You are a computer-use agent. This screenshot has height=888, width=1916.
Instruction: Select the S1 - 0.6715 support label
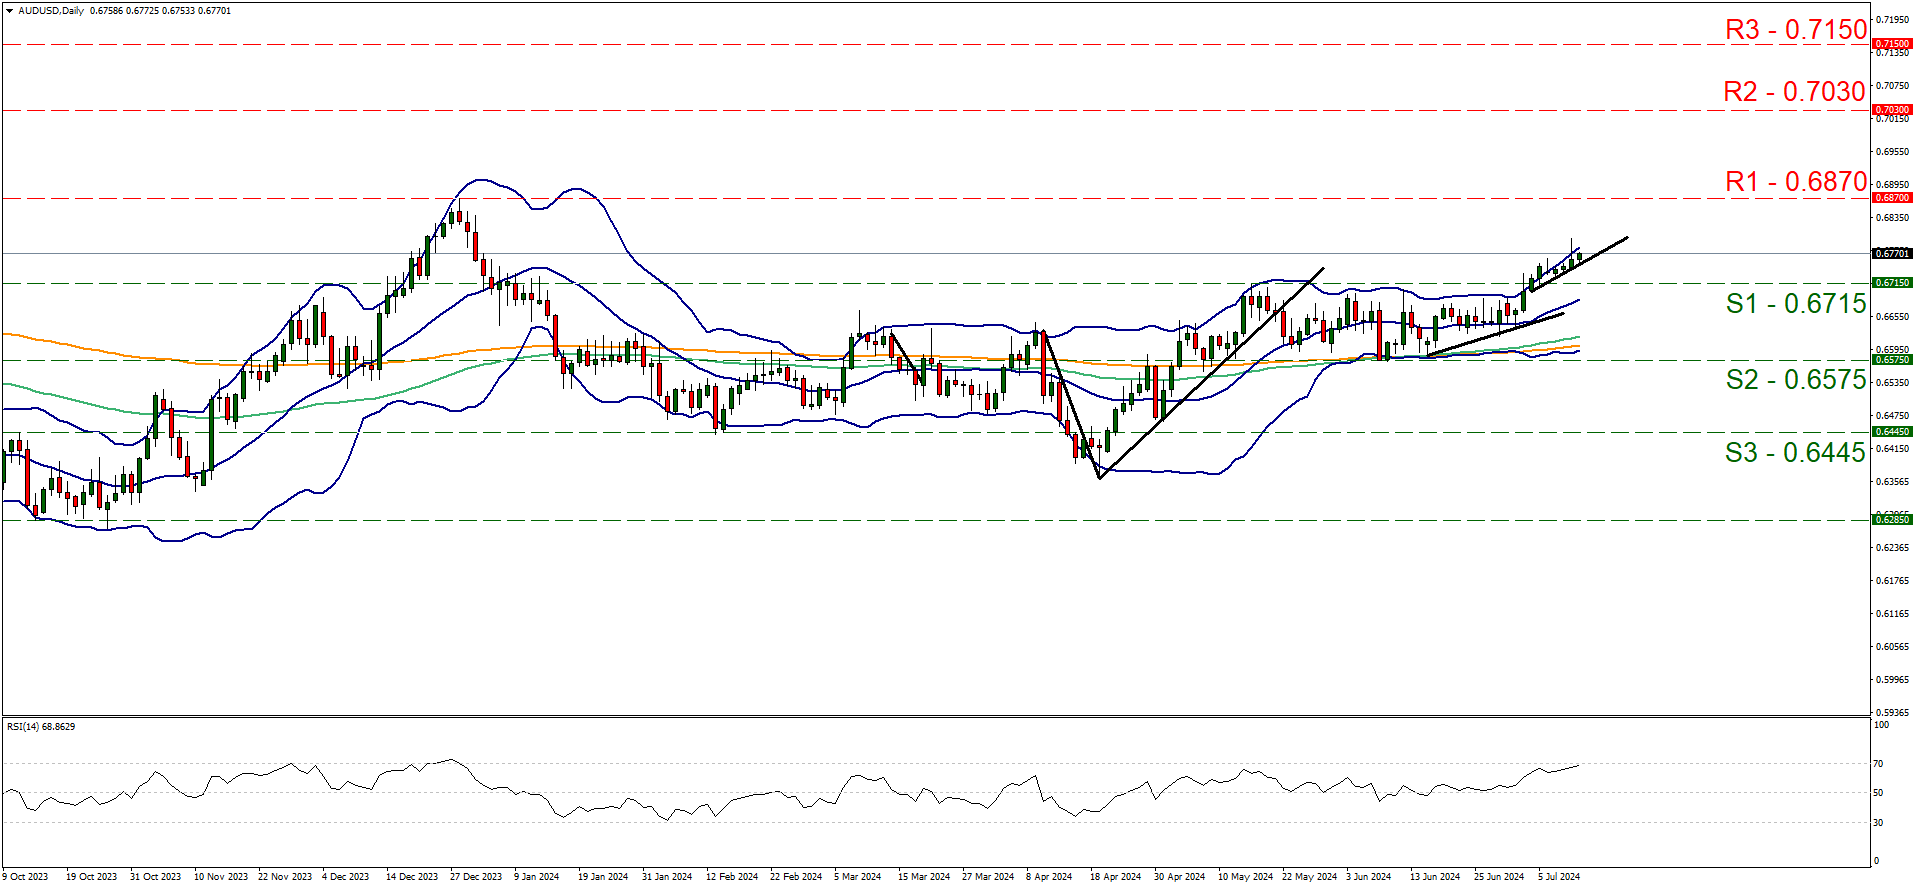pos(1796,304)
